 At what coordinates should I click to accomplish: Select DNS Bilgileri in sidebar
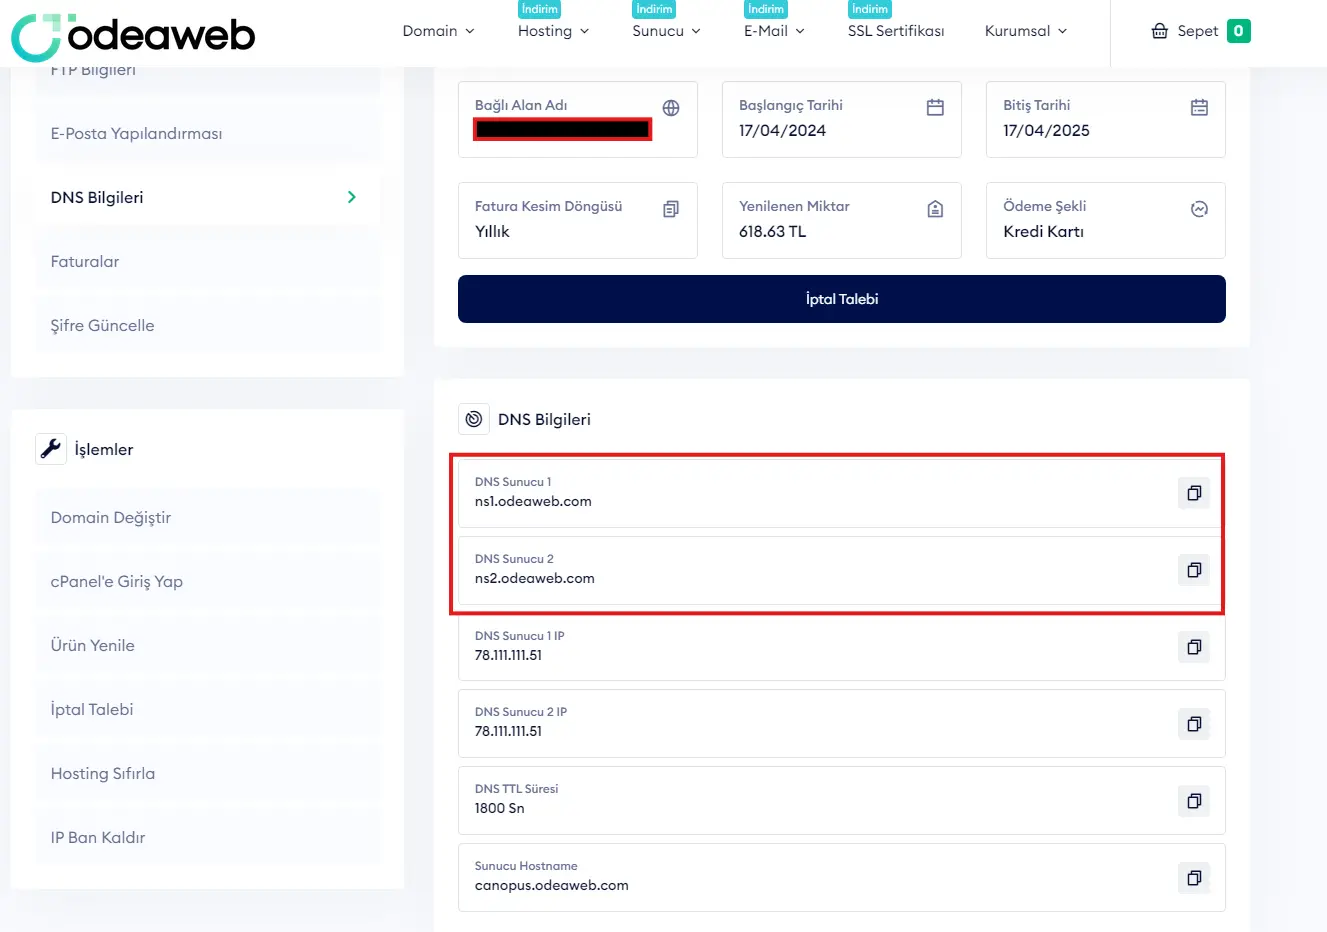(208, 198)
